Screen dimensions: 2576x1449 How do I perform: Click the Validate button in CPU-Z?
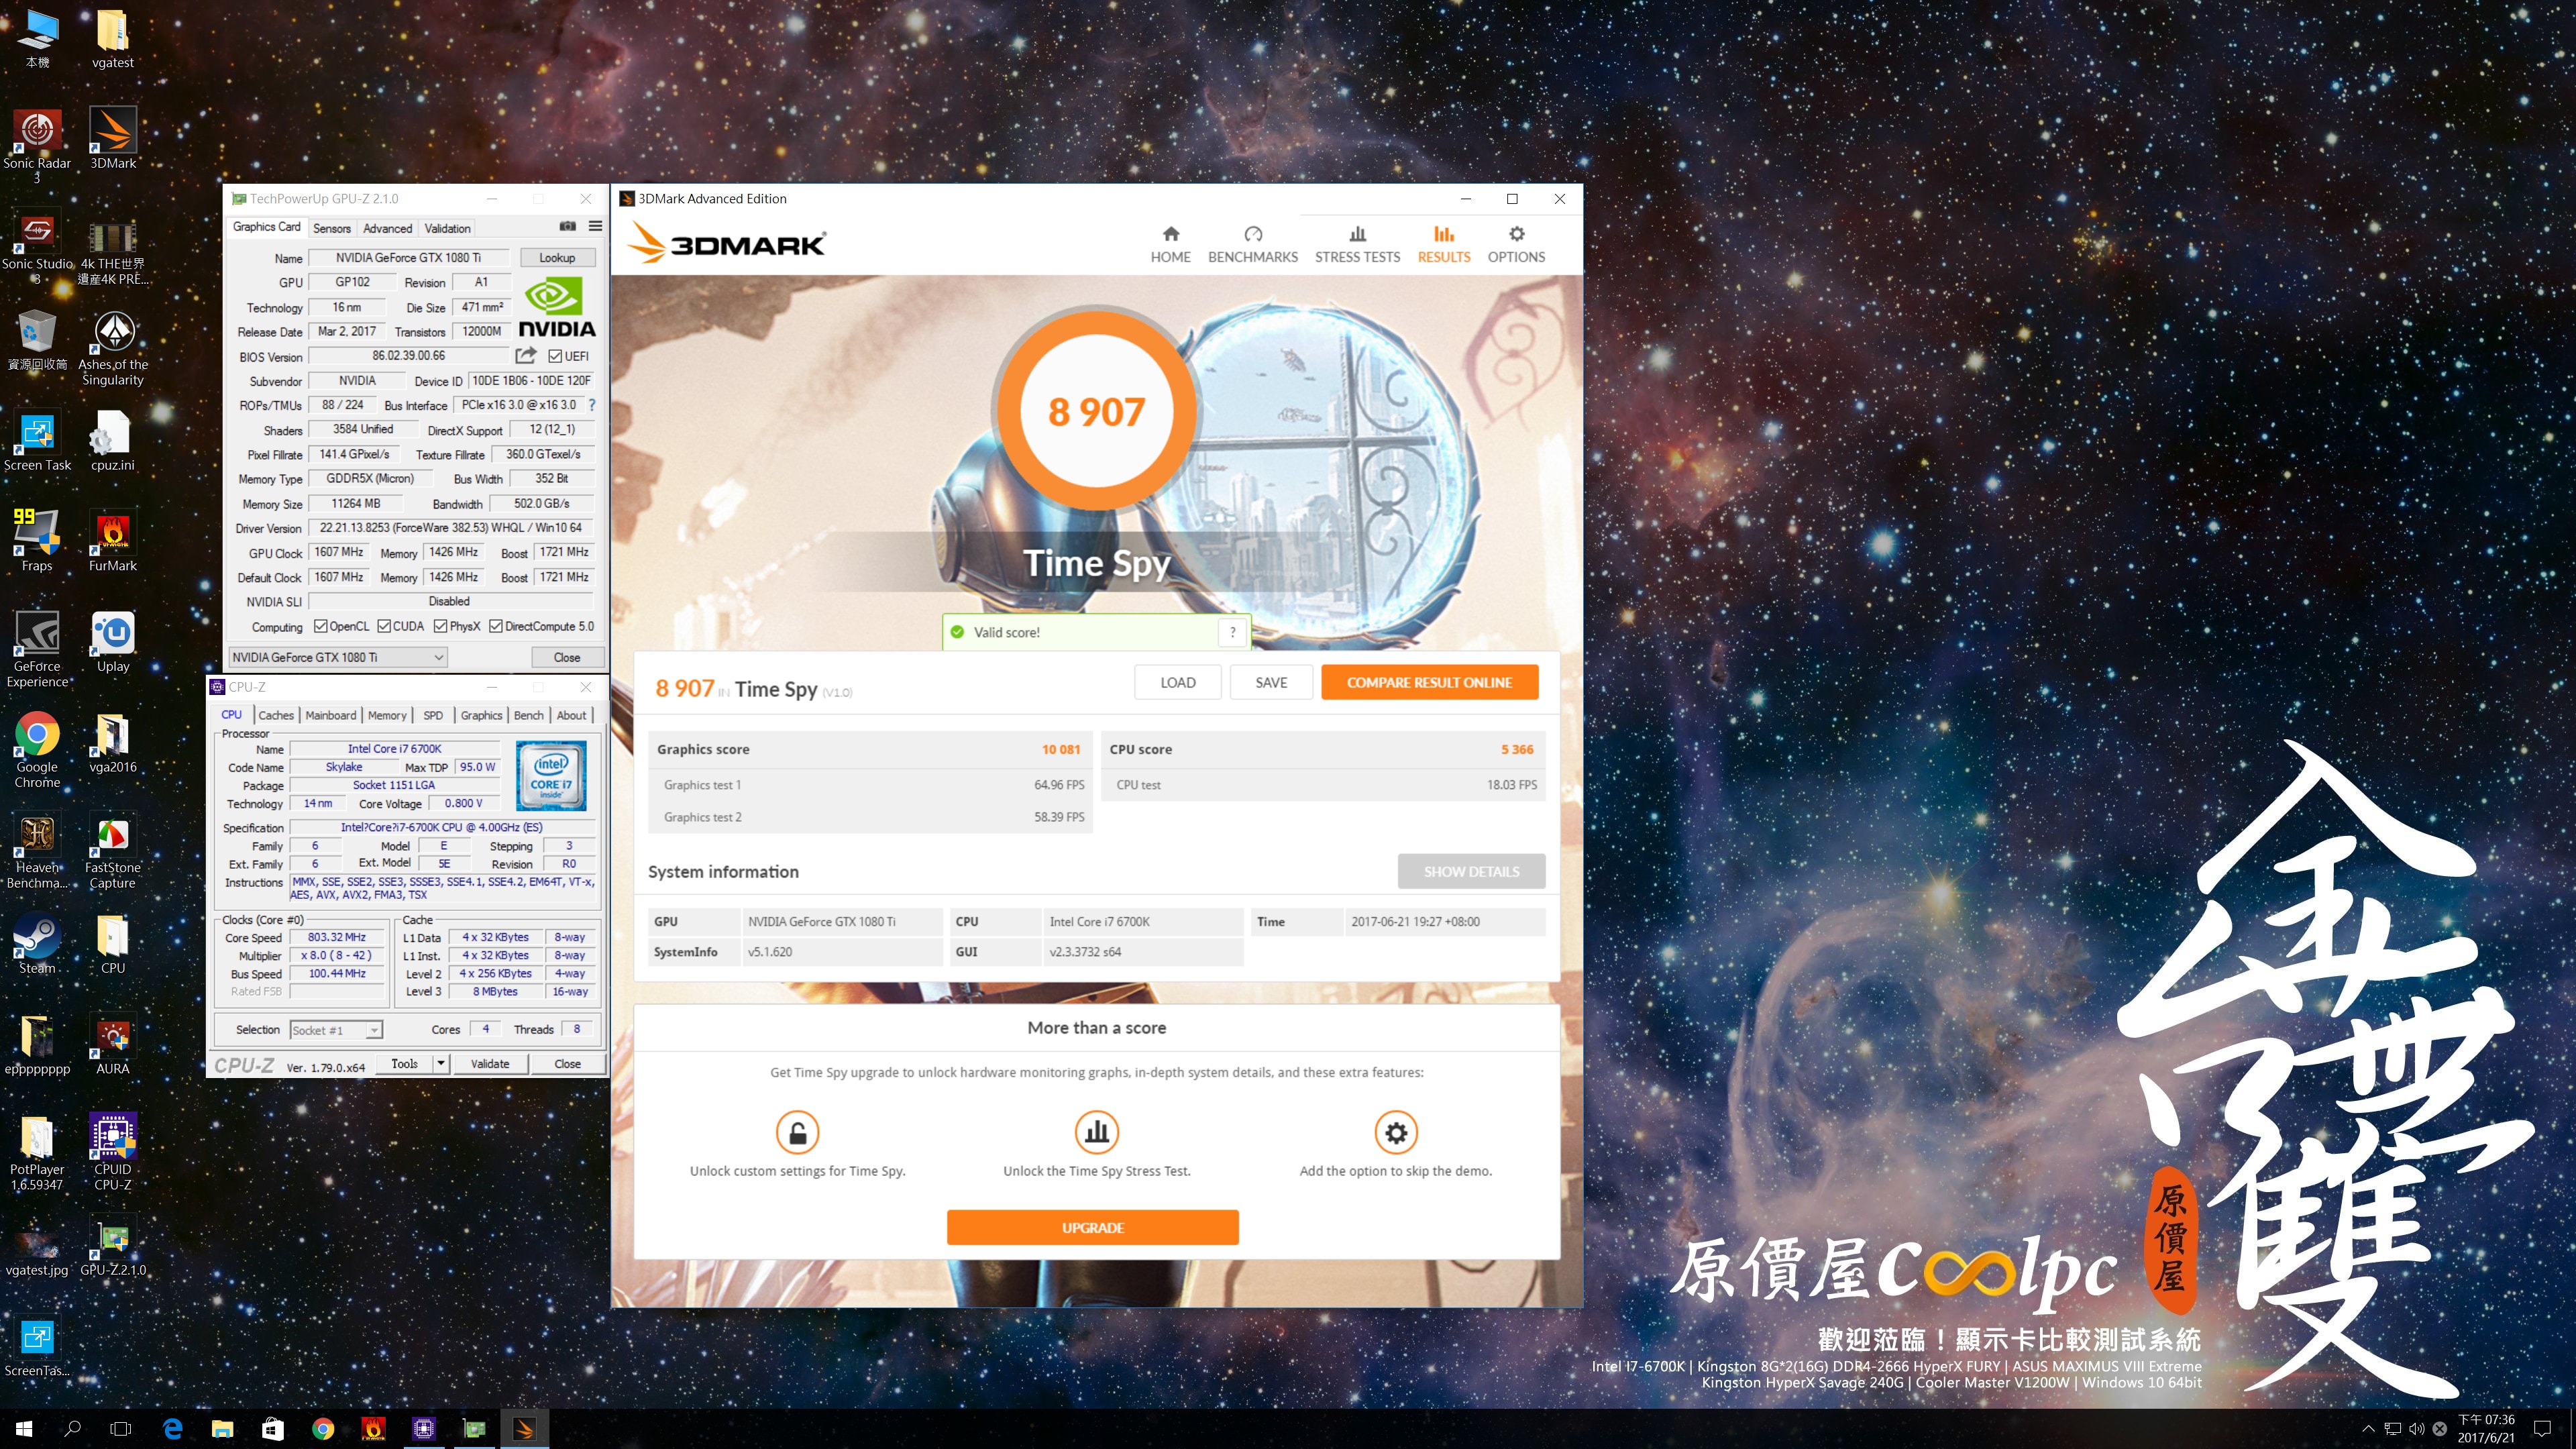tap(490, 1063)
